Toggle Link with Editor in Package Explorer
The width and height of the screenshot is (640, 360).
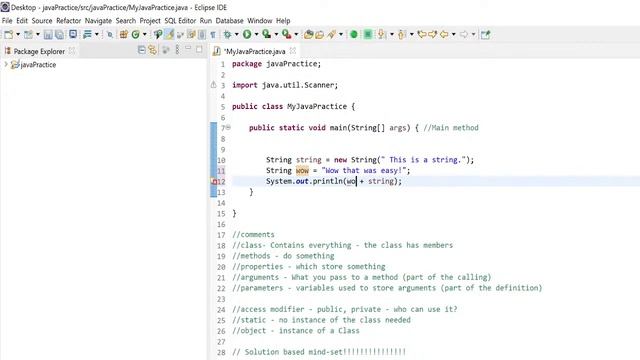(153, 50)
